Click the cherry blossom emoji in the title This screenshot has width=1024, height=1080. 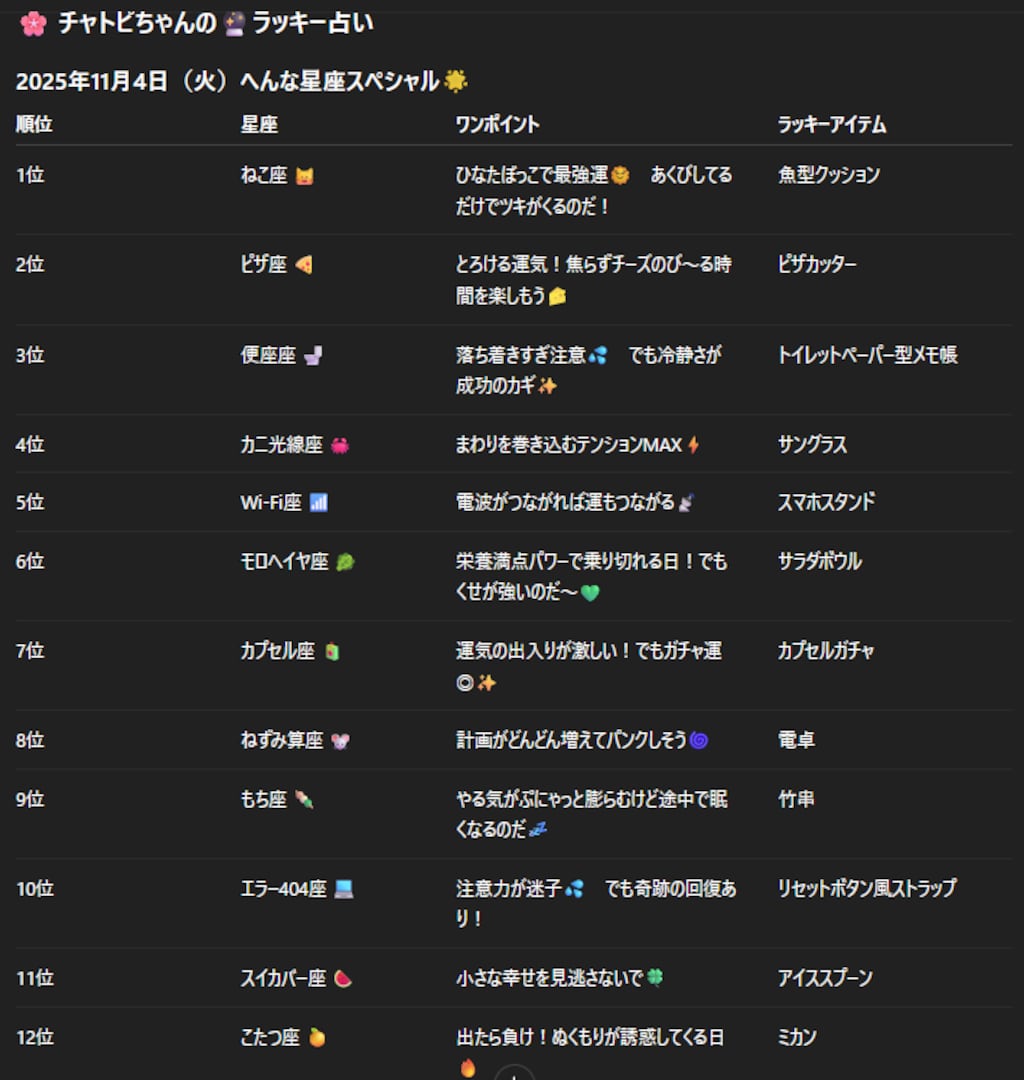click(x=33, y=24)
